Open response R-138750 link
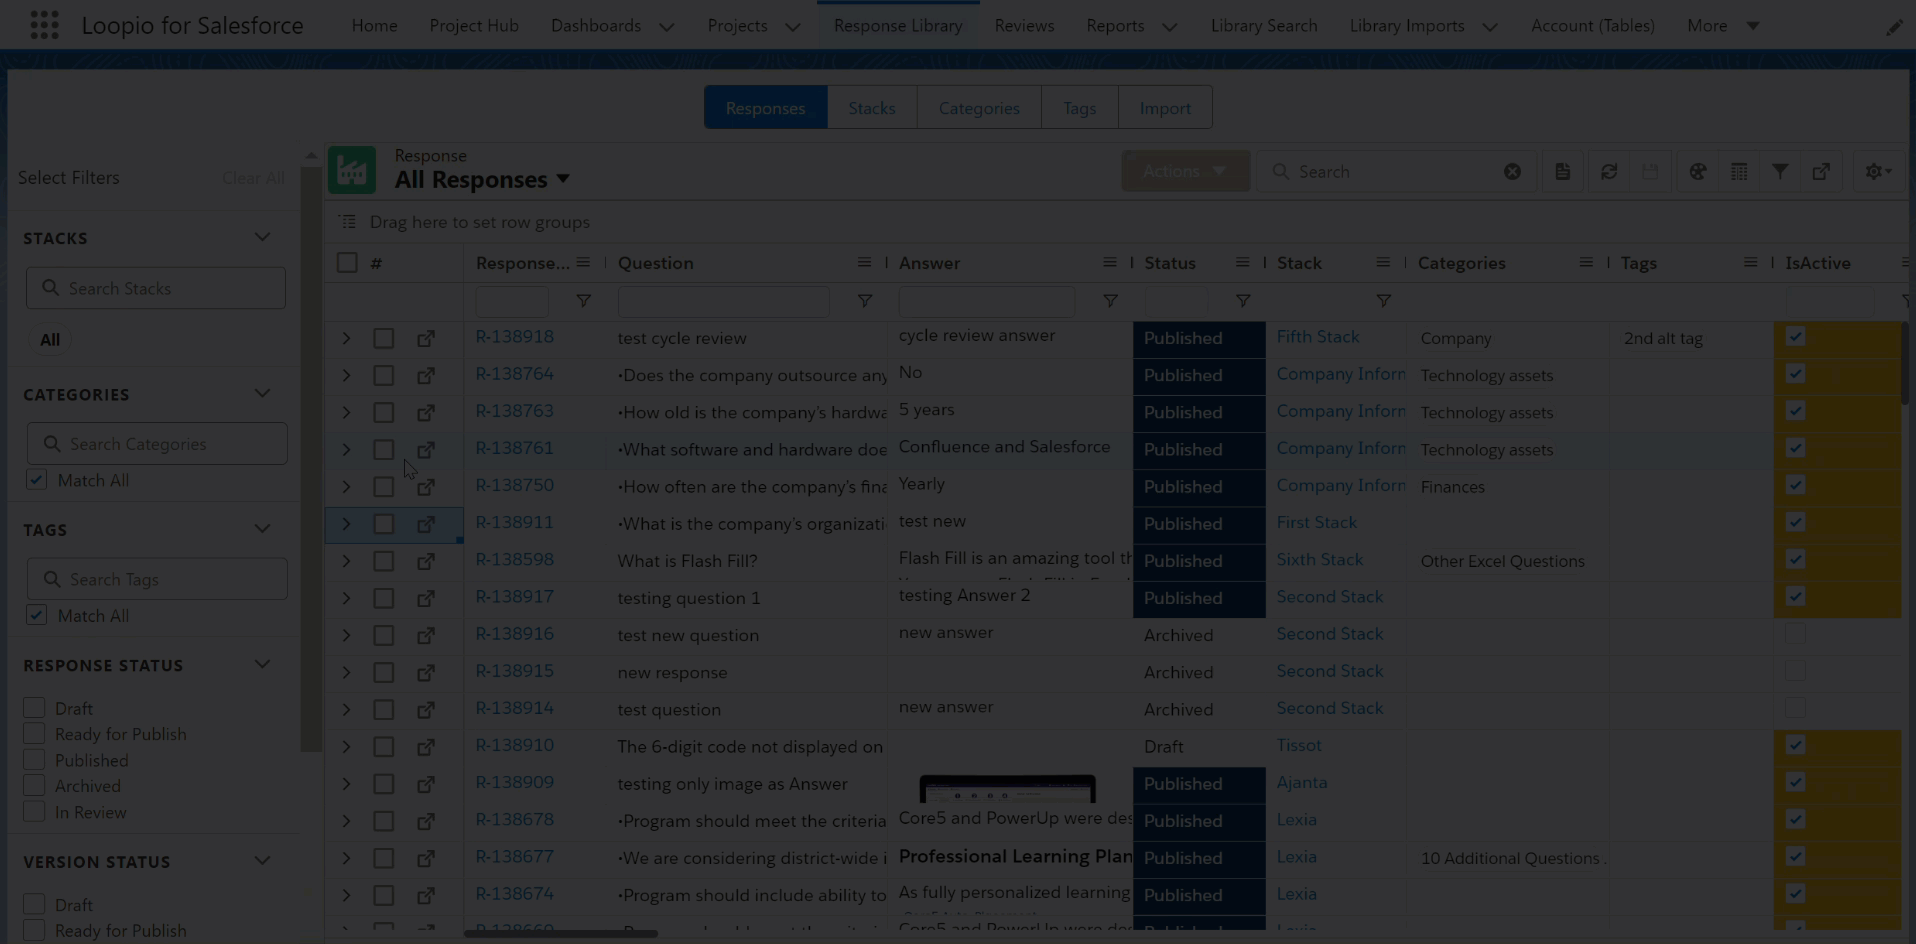 tap(514, 485)
